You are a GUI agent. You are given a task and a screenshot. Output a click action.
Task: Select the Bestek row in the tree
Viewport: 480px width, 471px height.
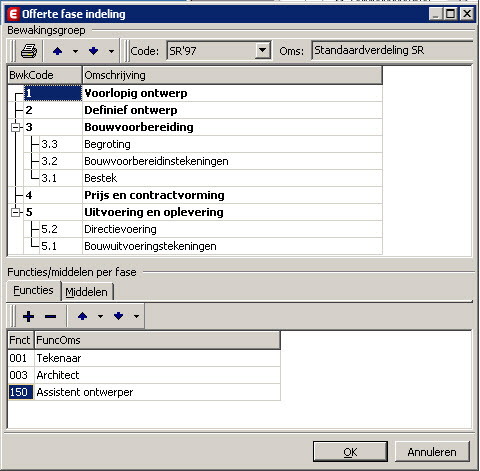[195, 178]
